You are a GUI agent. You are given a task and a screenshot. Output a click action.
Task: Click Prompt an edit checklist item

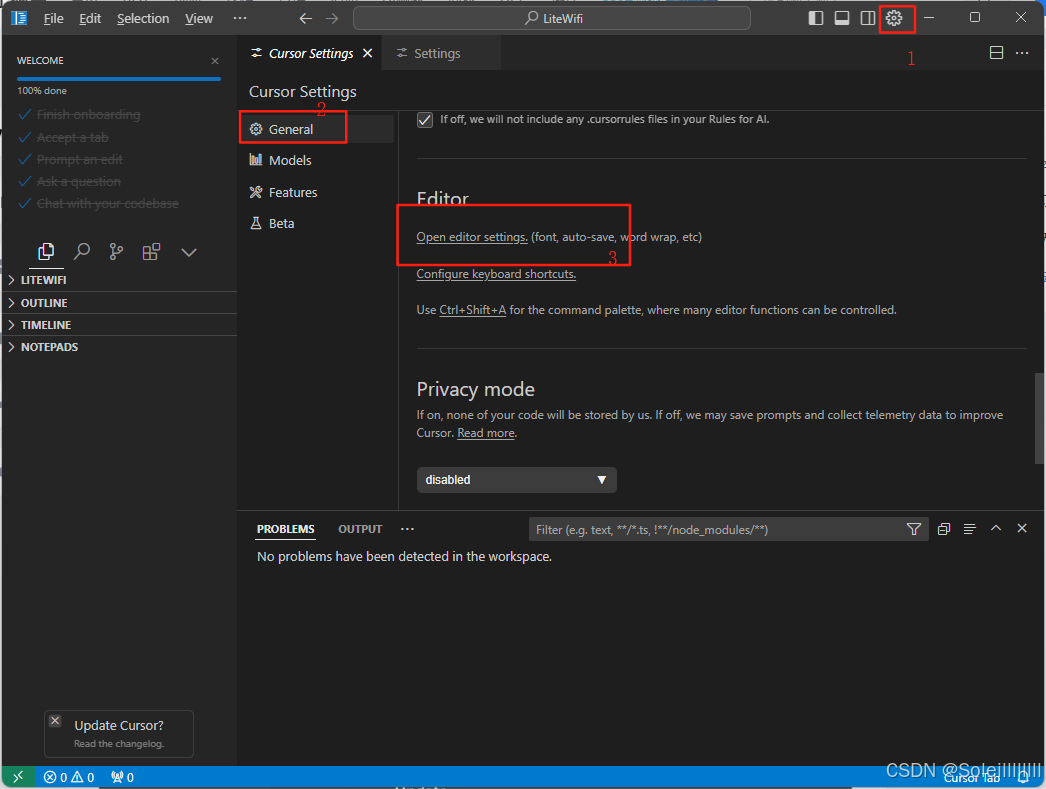[79, 159]
